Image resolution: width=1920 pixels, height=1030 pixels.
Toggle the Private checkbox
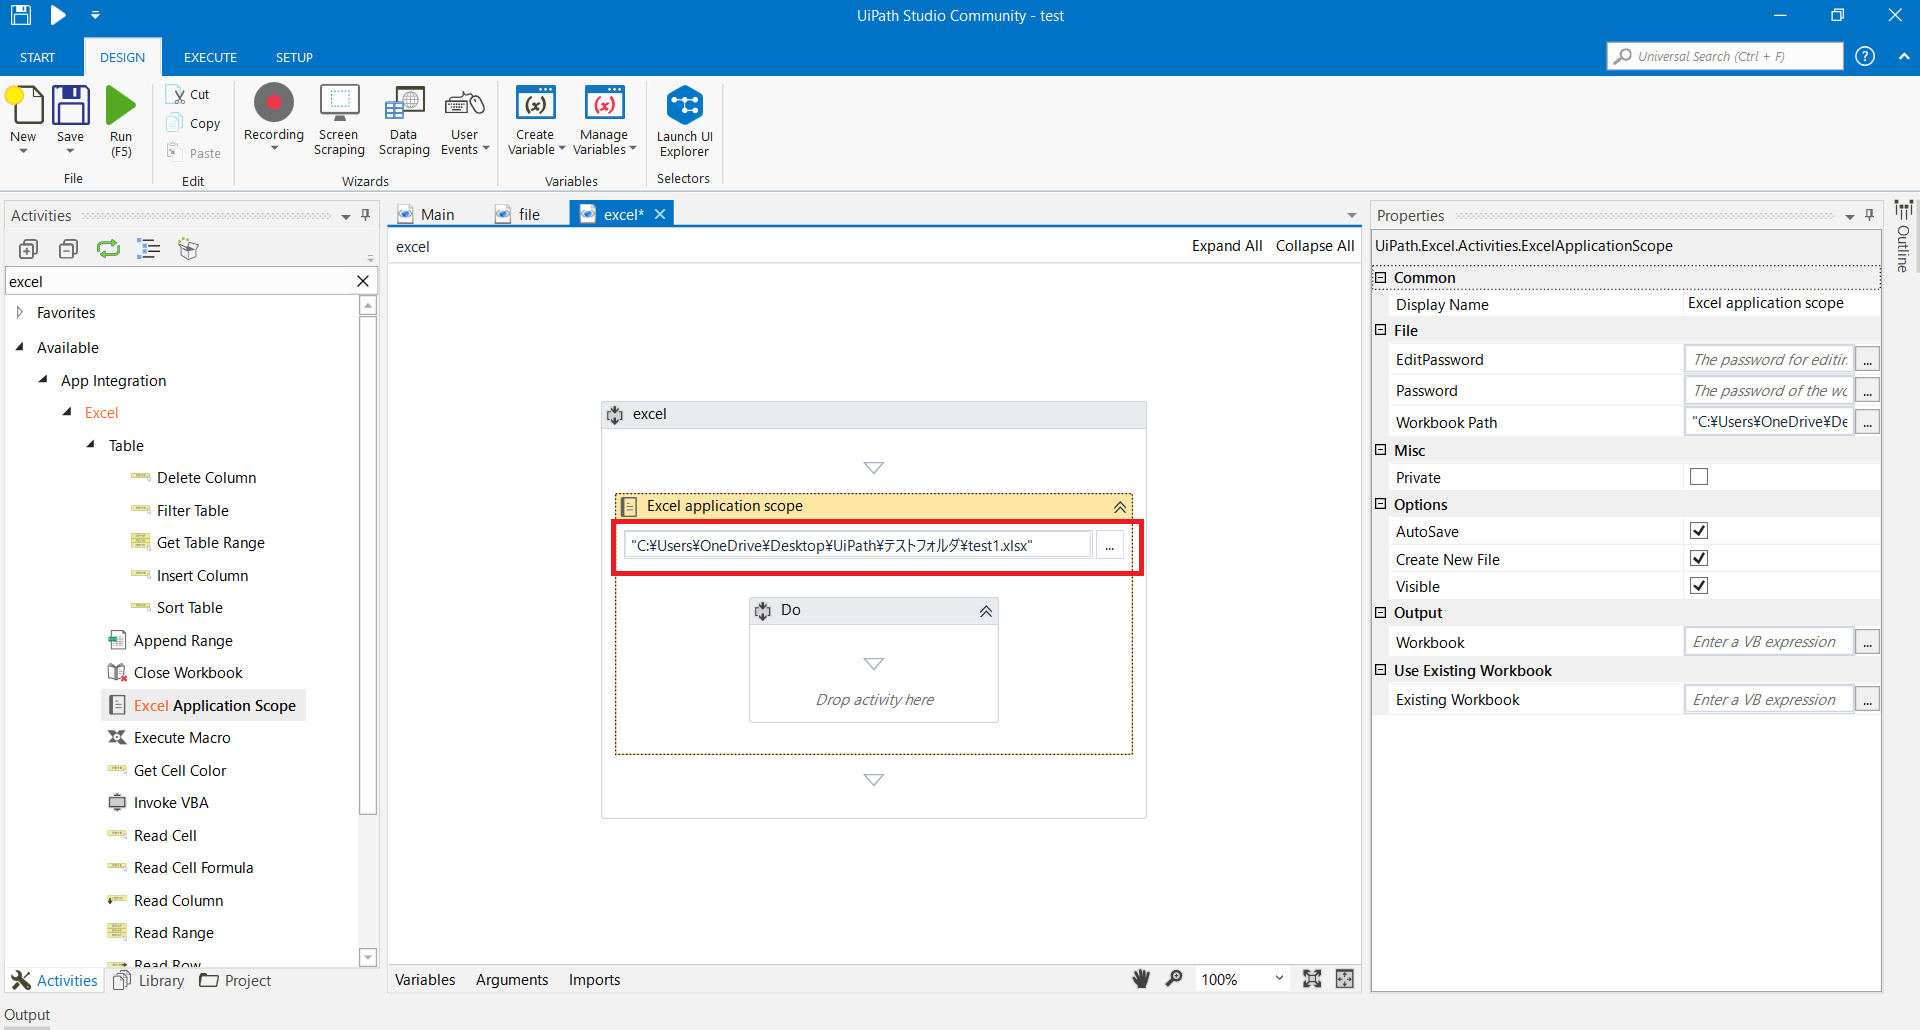pyautogui.click(x=1699, y=477)
